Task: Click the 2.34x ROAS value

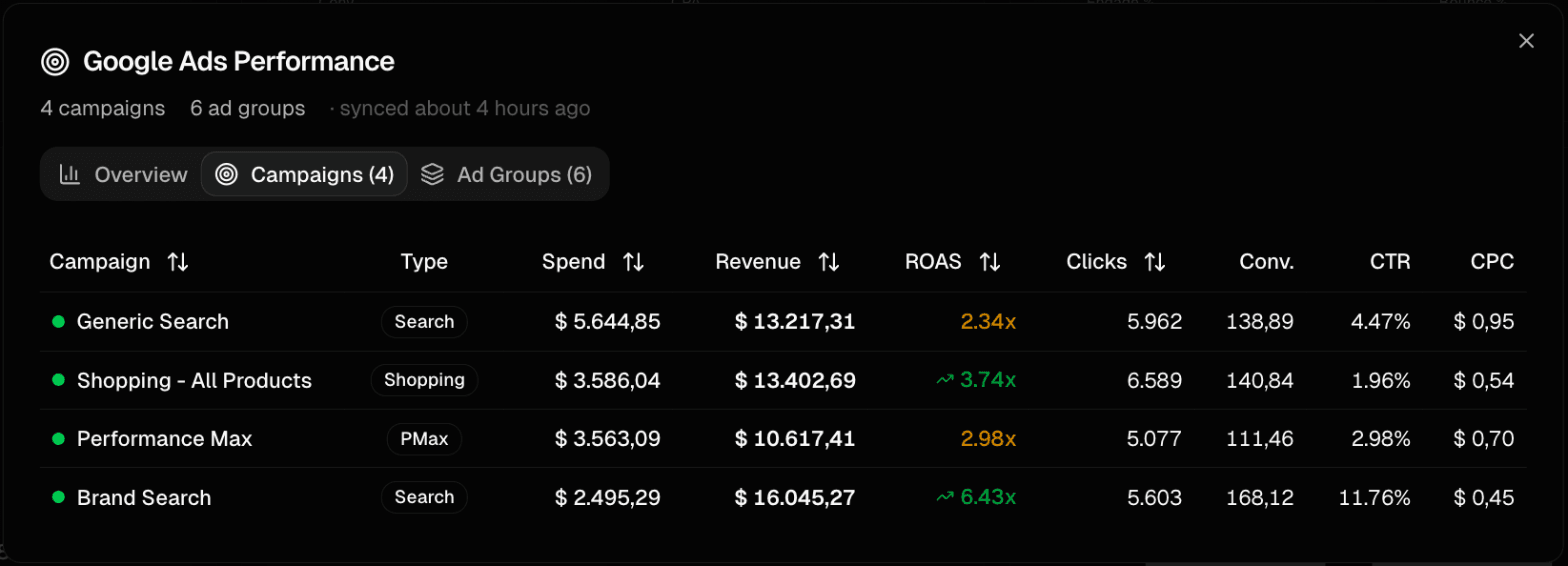Action: (x=988, y=322)
